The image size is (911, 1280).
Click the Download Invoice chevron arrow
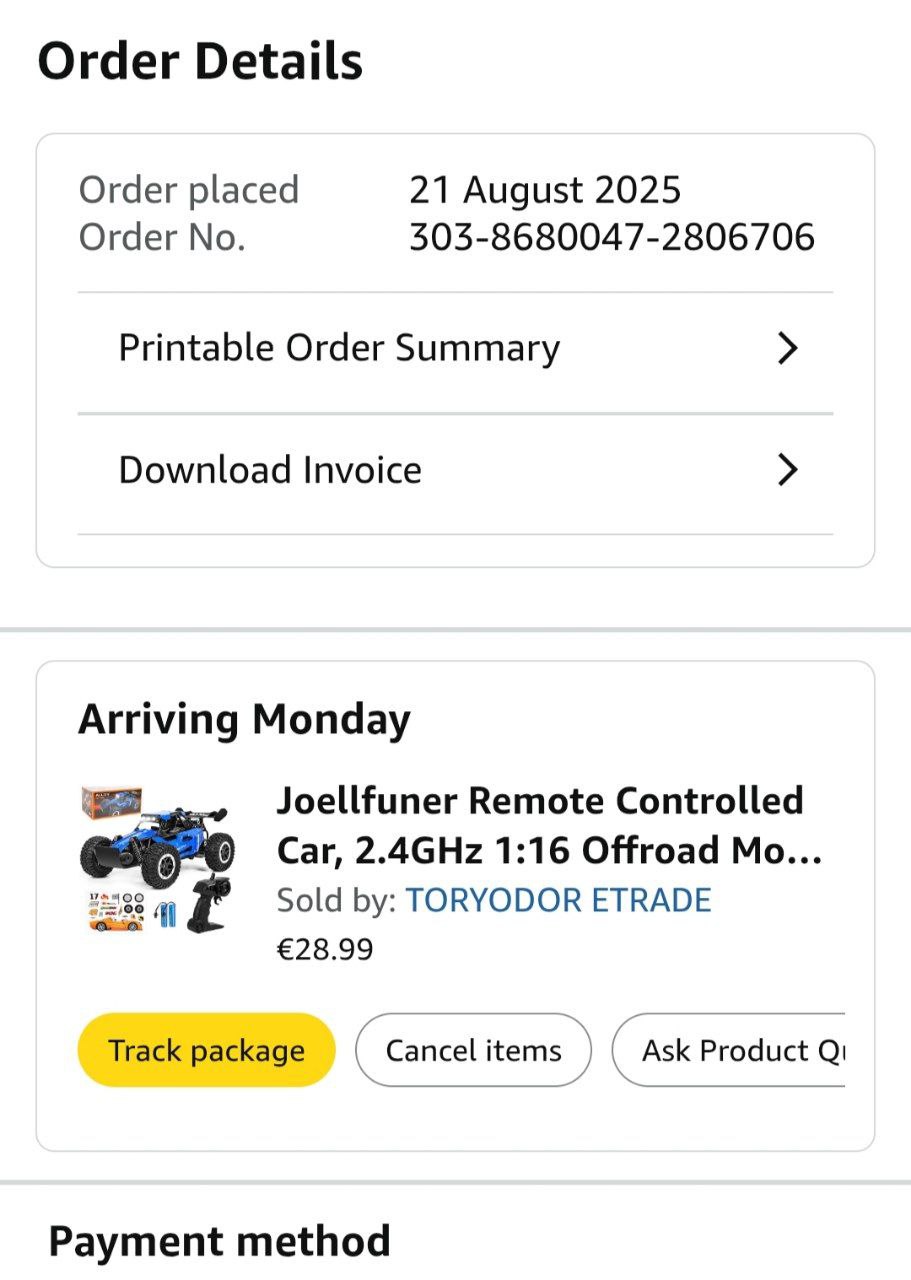pos(788,470)
